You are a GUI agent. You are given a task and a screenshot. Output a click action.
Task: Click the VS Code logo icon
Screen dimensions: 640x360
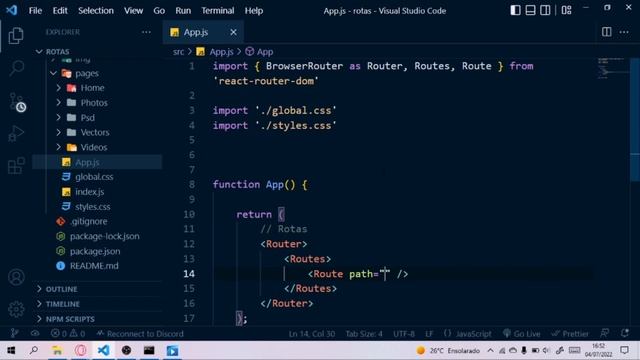(x=11, y=10)
